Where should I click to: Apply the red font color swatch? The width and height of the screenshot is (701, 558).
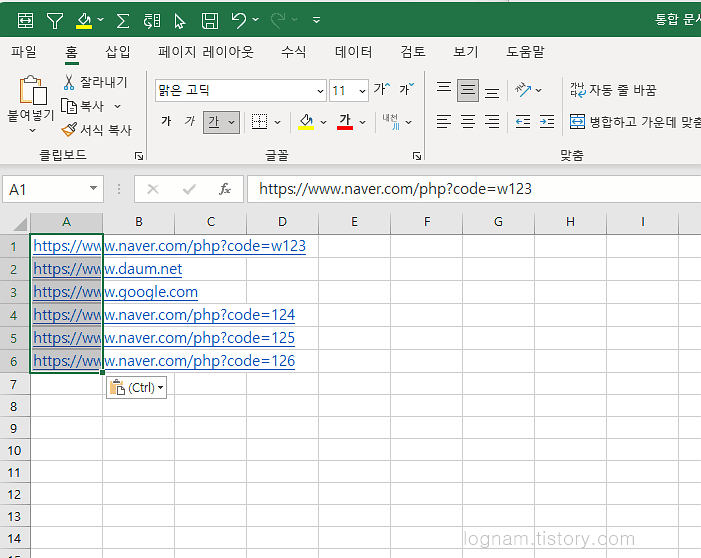[345, 122]
